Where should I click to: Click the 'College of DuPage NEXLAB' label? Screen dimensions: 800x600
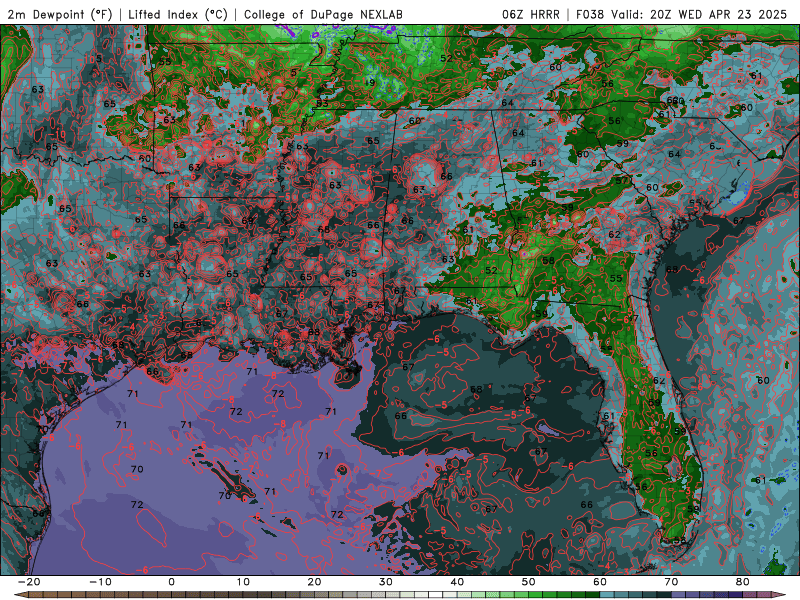pyautogui.click(x=323, y=14)
